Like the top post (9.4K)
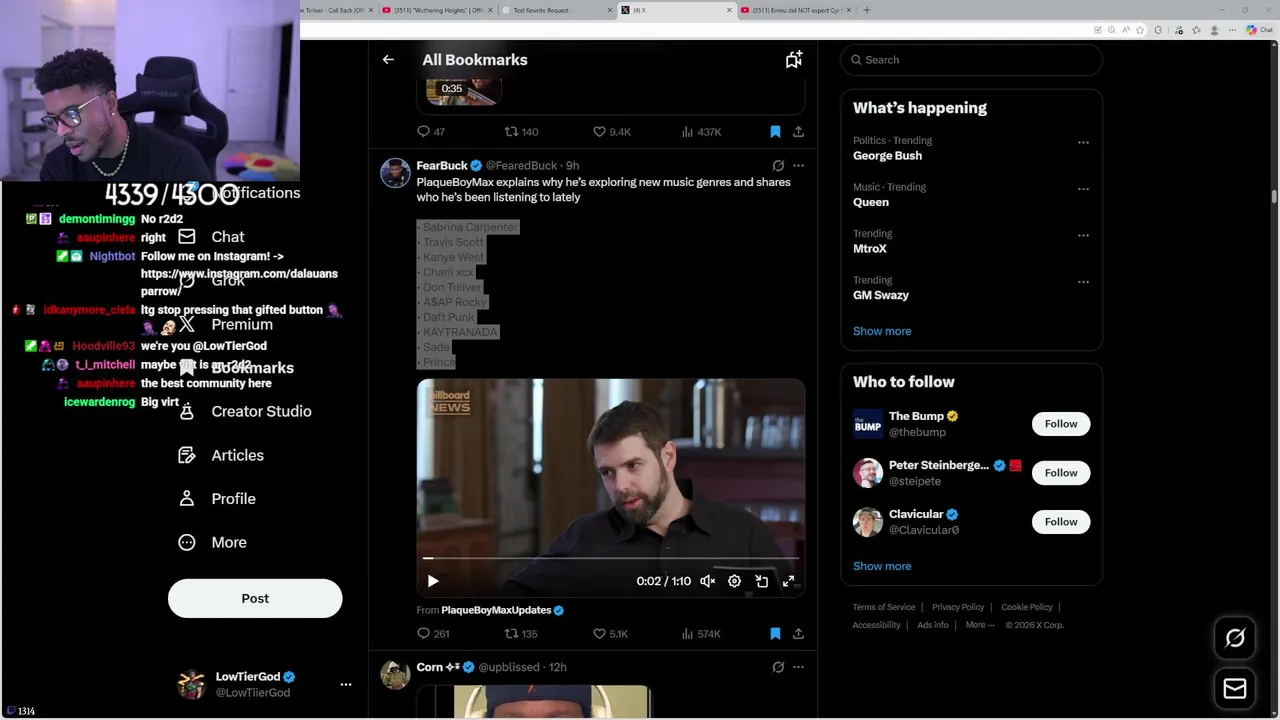This screenshot has height=720, width=1280. (x=611, y=132)
